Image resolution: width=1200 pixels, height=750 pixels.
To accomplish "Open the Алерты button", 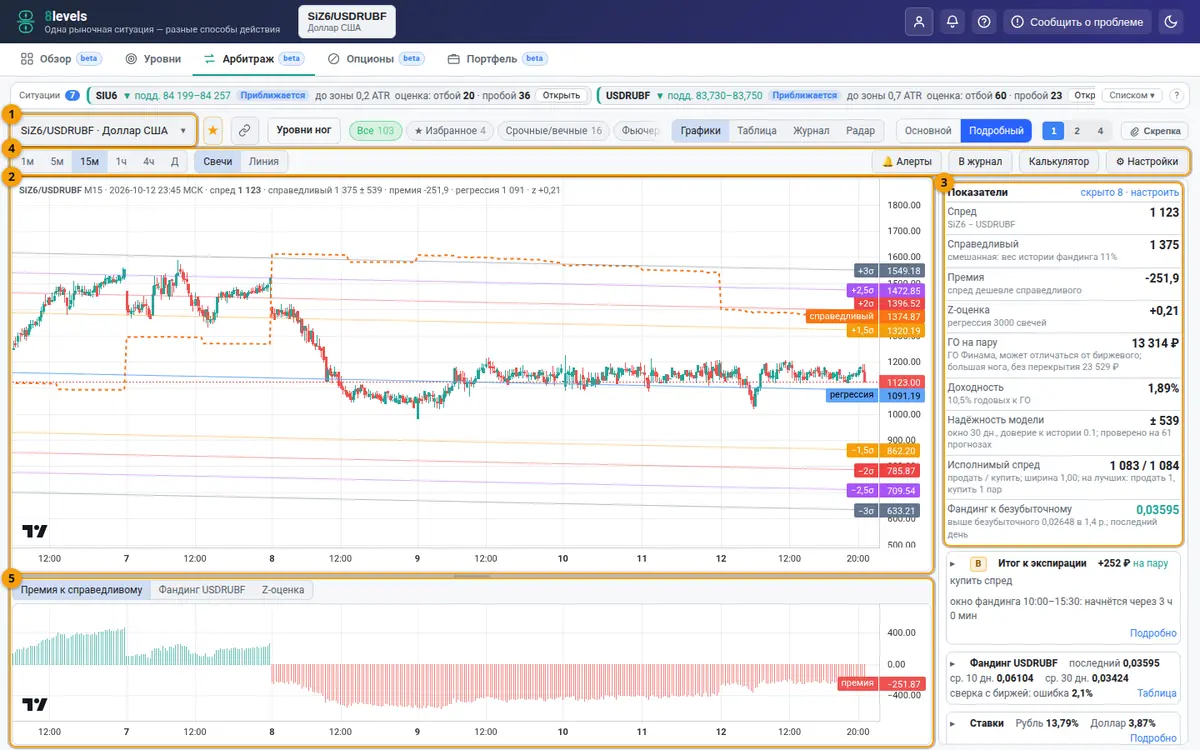I will click(907, 161).
